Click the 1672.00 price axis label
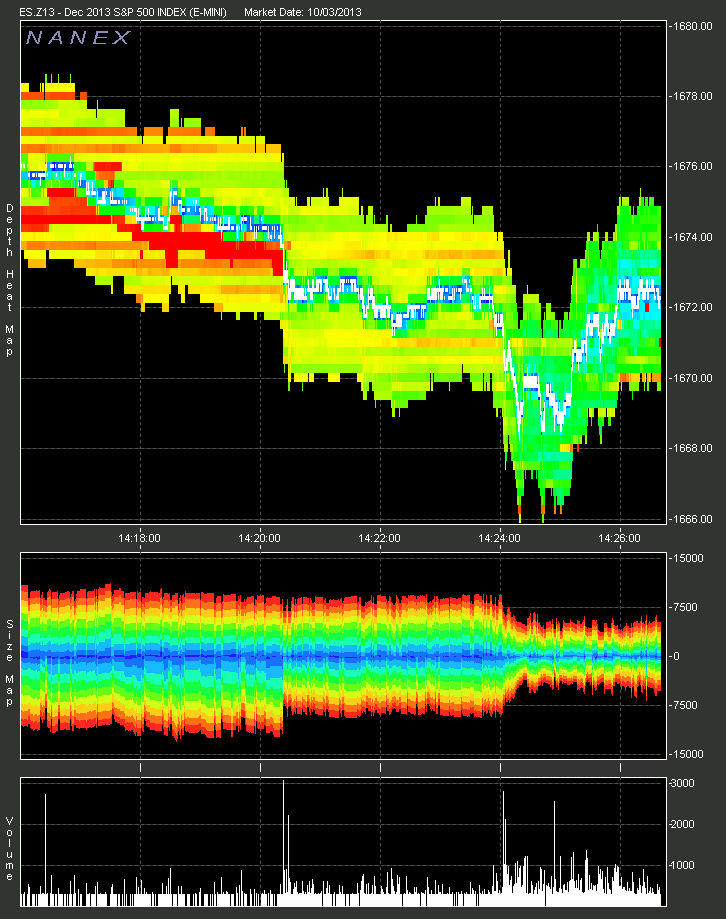The height and width of the screenshot is (919, 726). pos(693,307)
